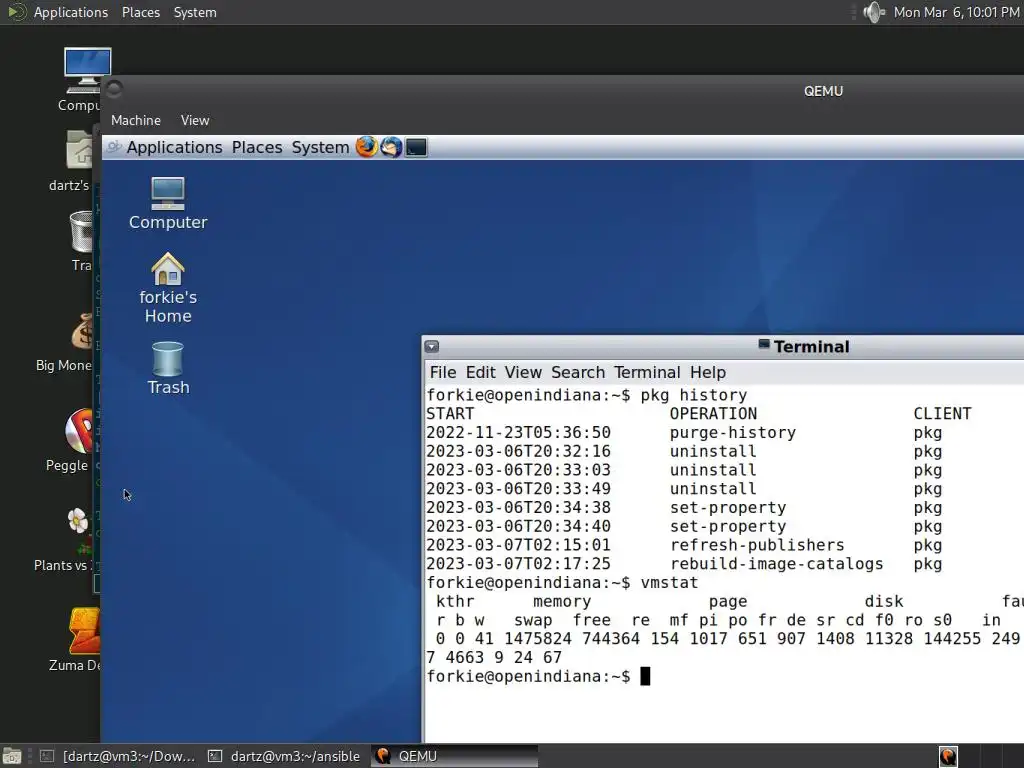Select the Zuma Deluxe desktop icon
This screenshot has width=1024, height=768.
coord(77,640)
